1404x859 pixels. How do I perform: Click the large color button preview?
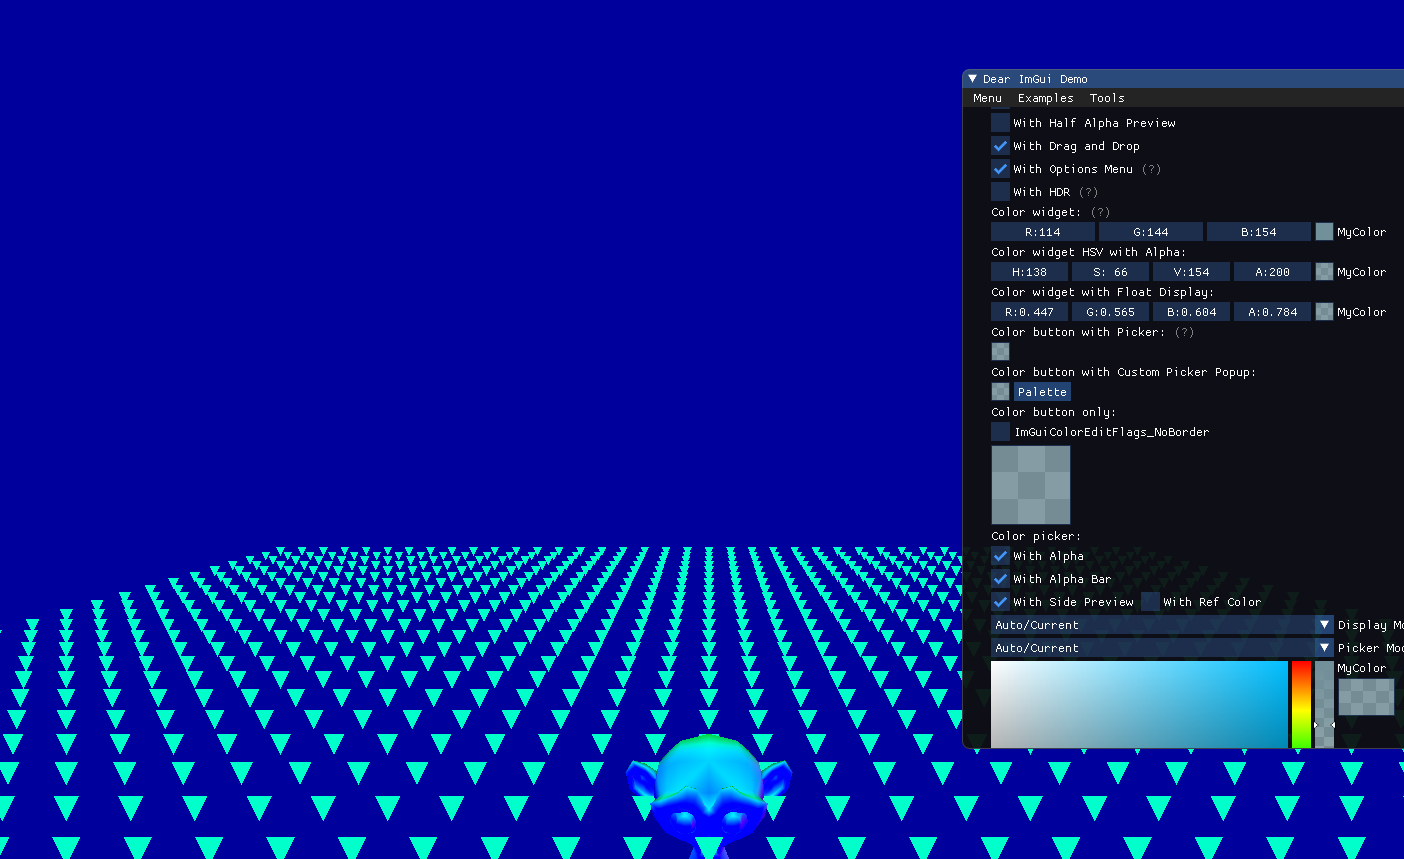(x=1030, y=485)
